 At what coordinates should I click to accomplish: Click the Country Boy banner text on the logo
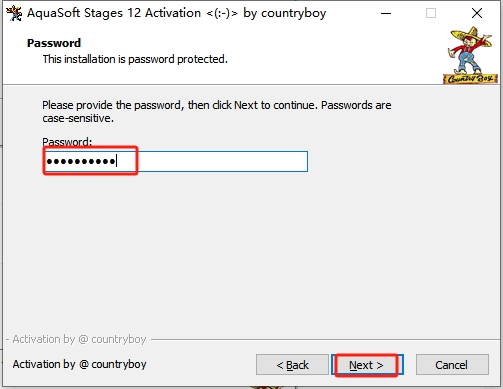[x=470, y=79]
